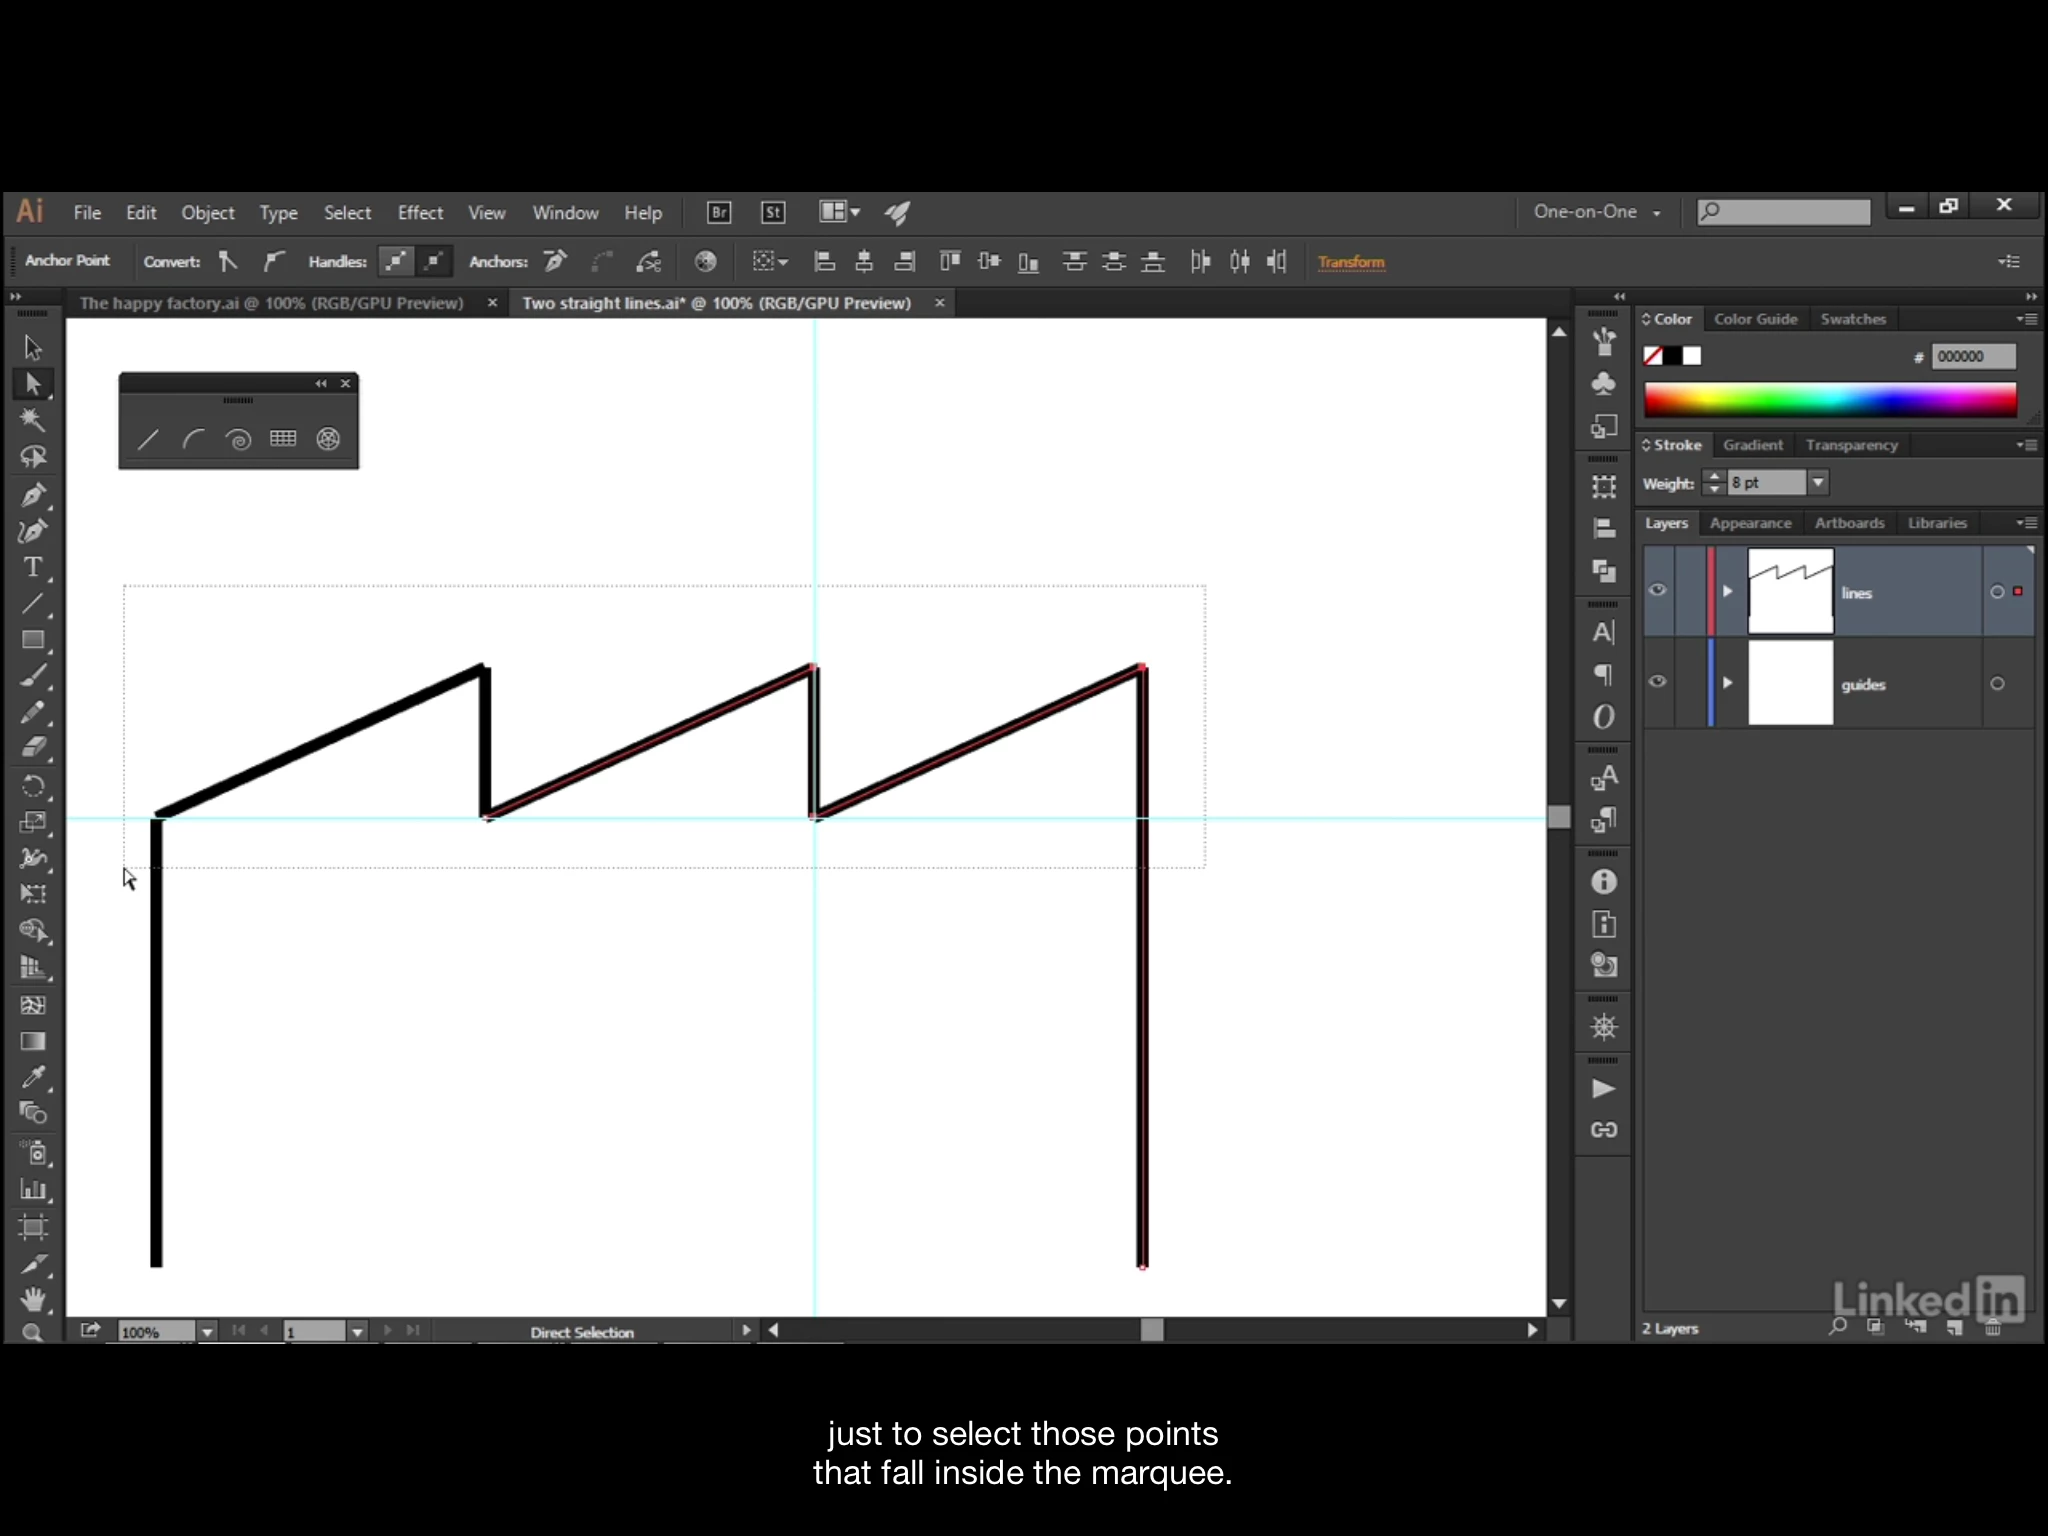Click the hex color input field
Image resolution: width=2048 pixels, height=1536 pixels.
pos(1972,356)
